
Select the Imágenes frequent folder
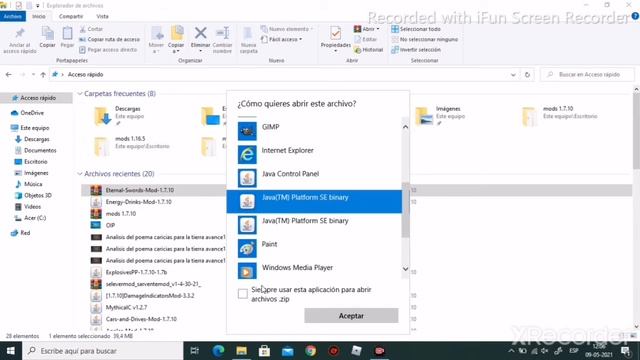coord(441,116)
